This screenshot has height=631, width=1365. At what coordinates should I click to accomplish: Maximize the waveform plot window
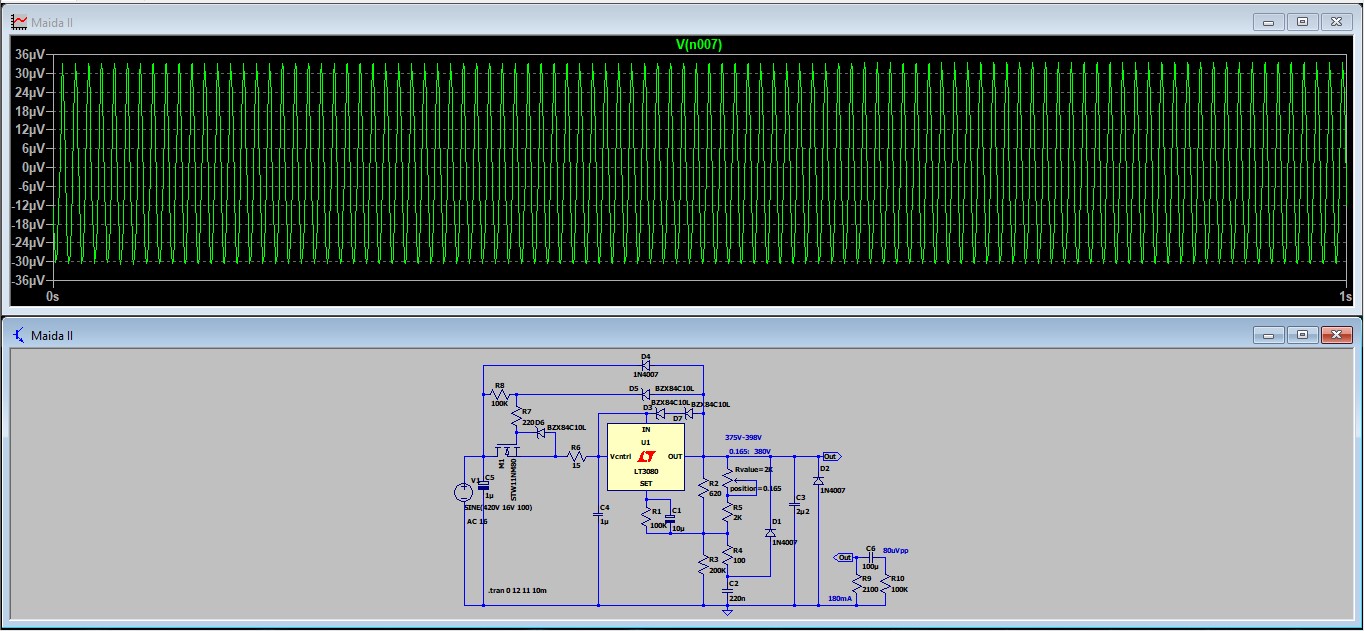pos(1302,21)
